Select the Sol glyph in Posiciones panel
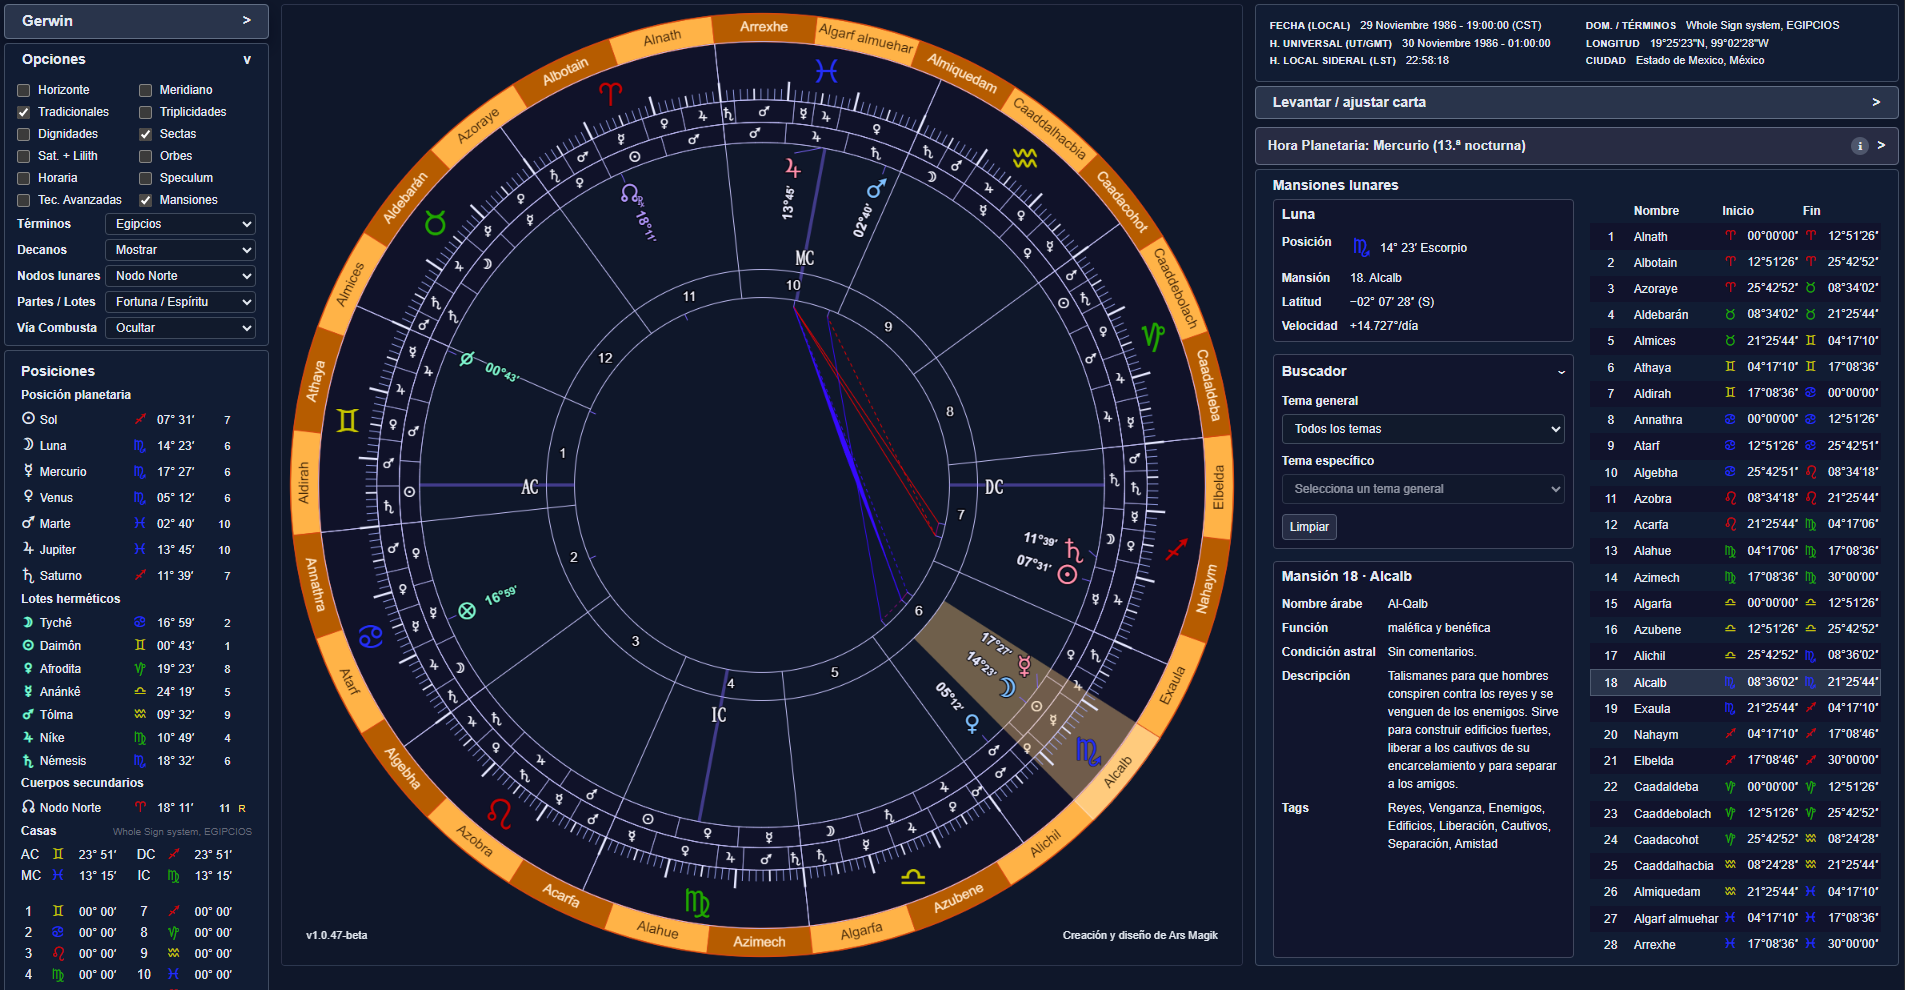1905x990 pixels. pyautogui.click(x=27, y=419)
